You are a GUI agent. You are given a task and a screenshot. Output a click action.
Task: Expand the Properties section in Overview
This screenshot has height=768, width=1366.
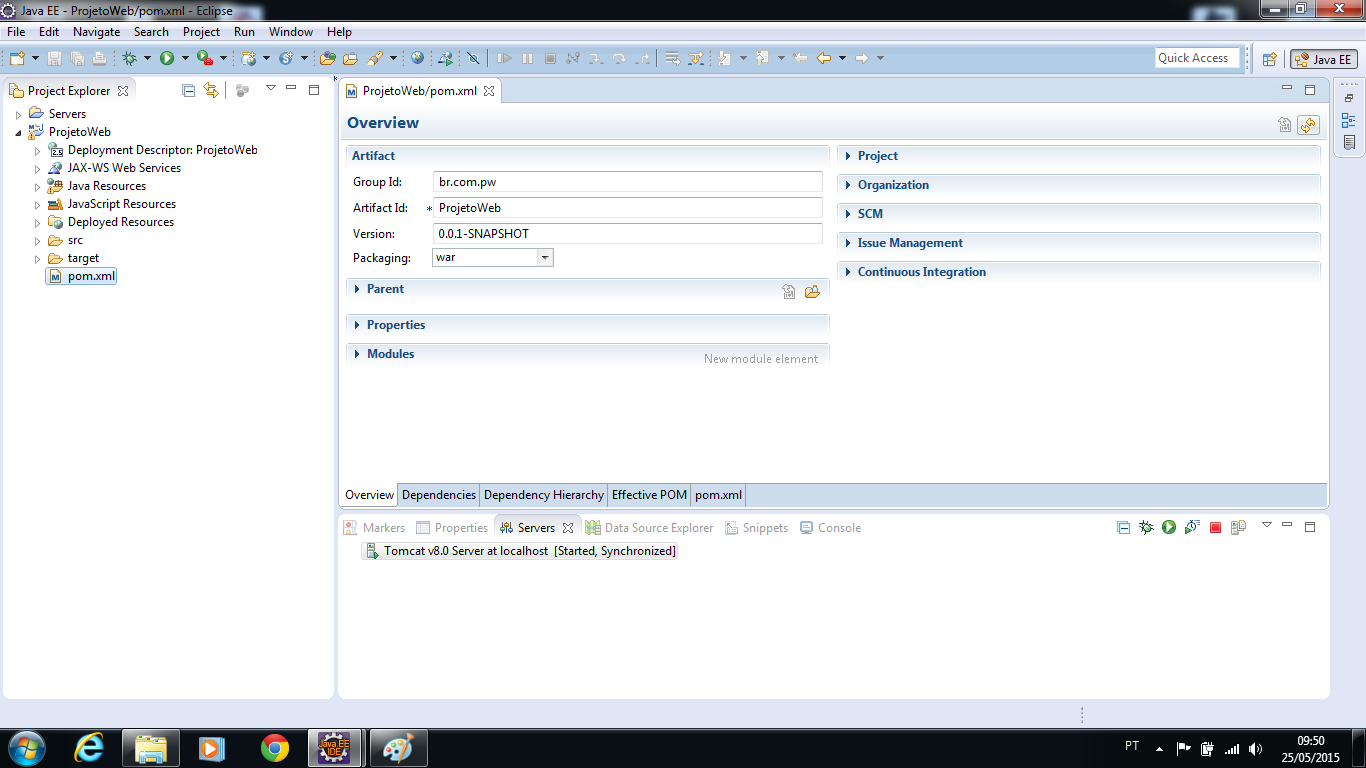tap(357, 325)
